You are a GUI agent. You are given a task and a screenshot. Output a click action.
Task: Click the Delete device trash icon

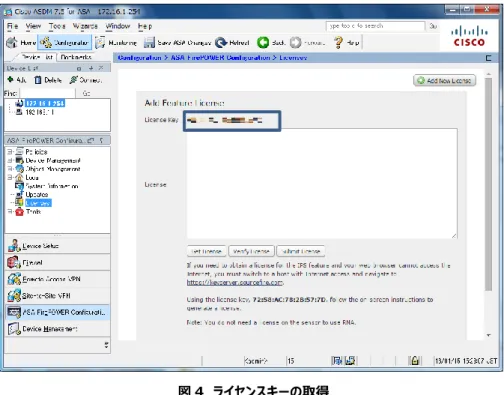pos(38,80)
